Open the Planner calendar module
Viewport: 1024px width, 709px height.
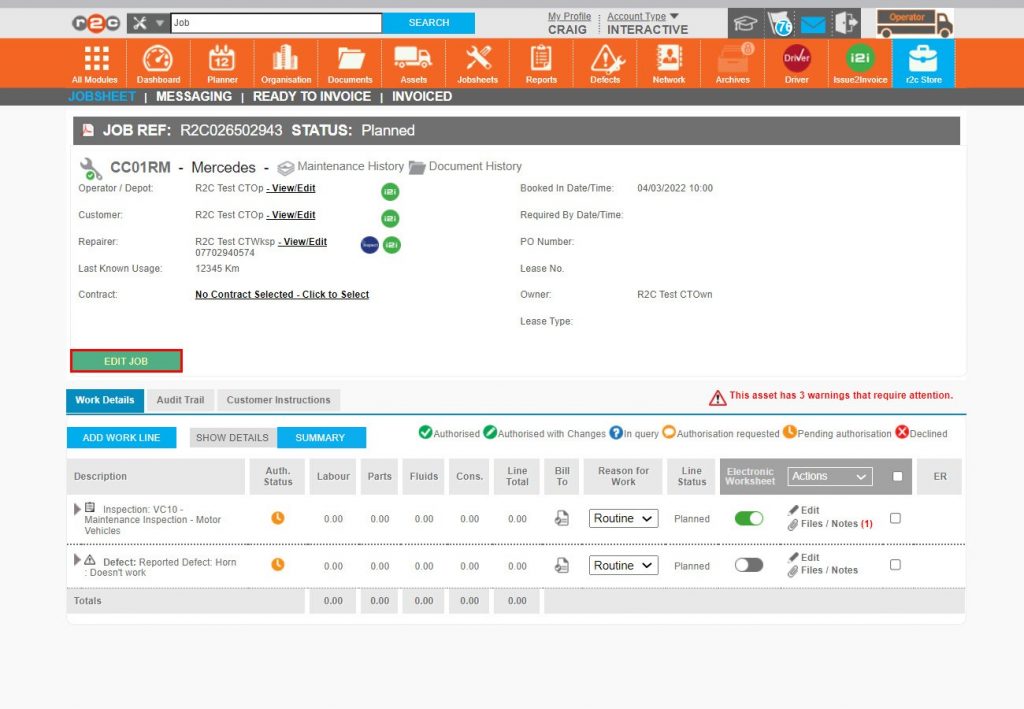[x=222, y=63]
